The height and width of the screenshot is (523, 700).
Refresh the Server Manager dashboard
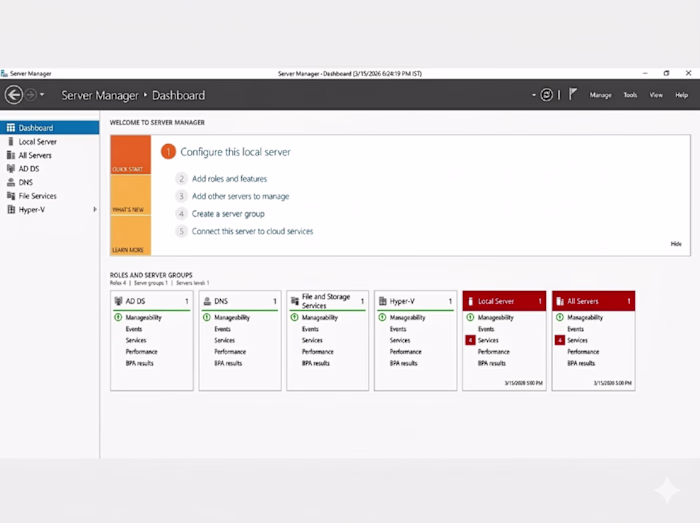pyautogui.click(x=546, y=95)
